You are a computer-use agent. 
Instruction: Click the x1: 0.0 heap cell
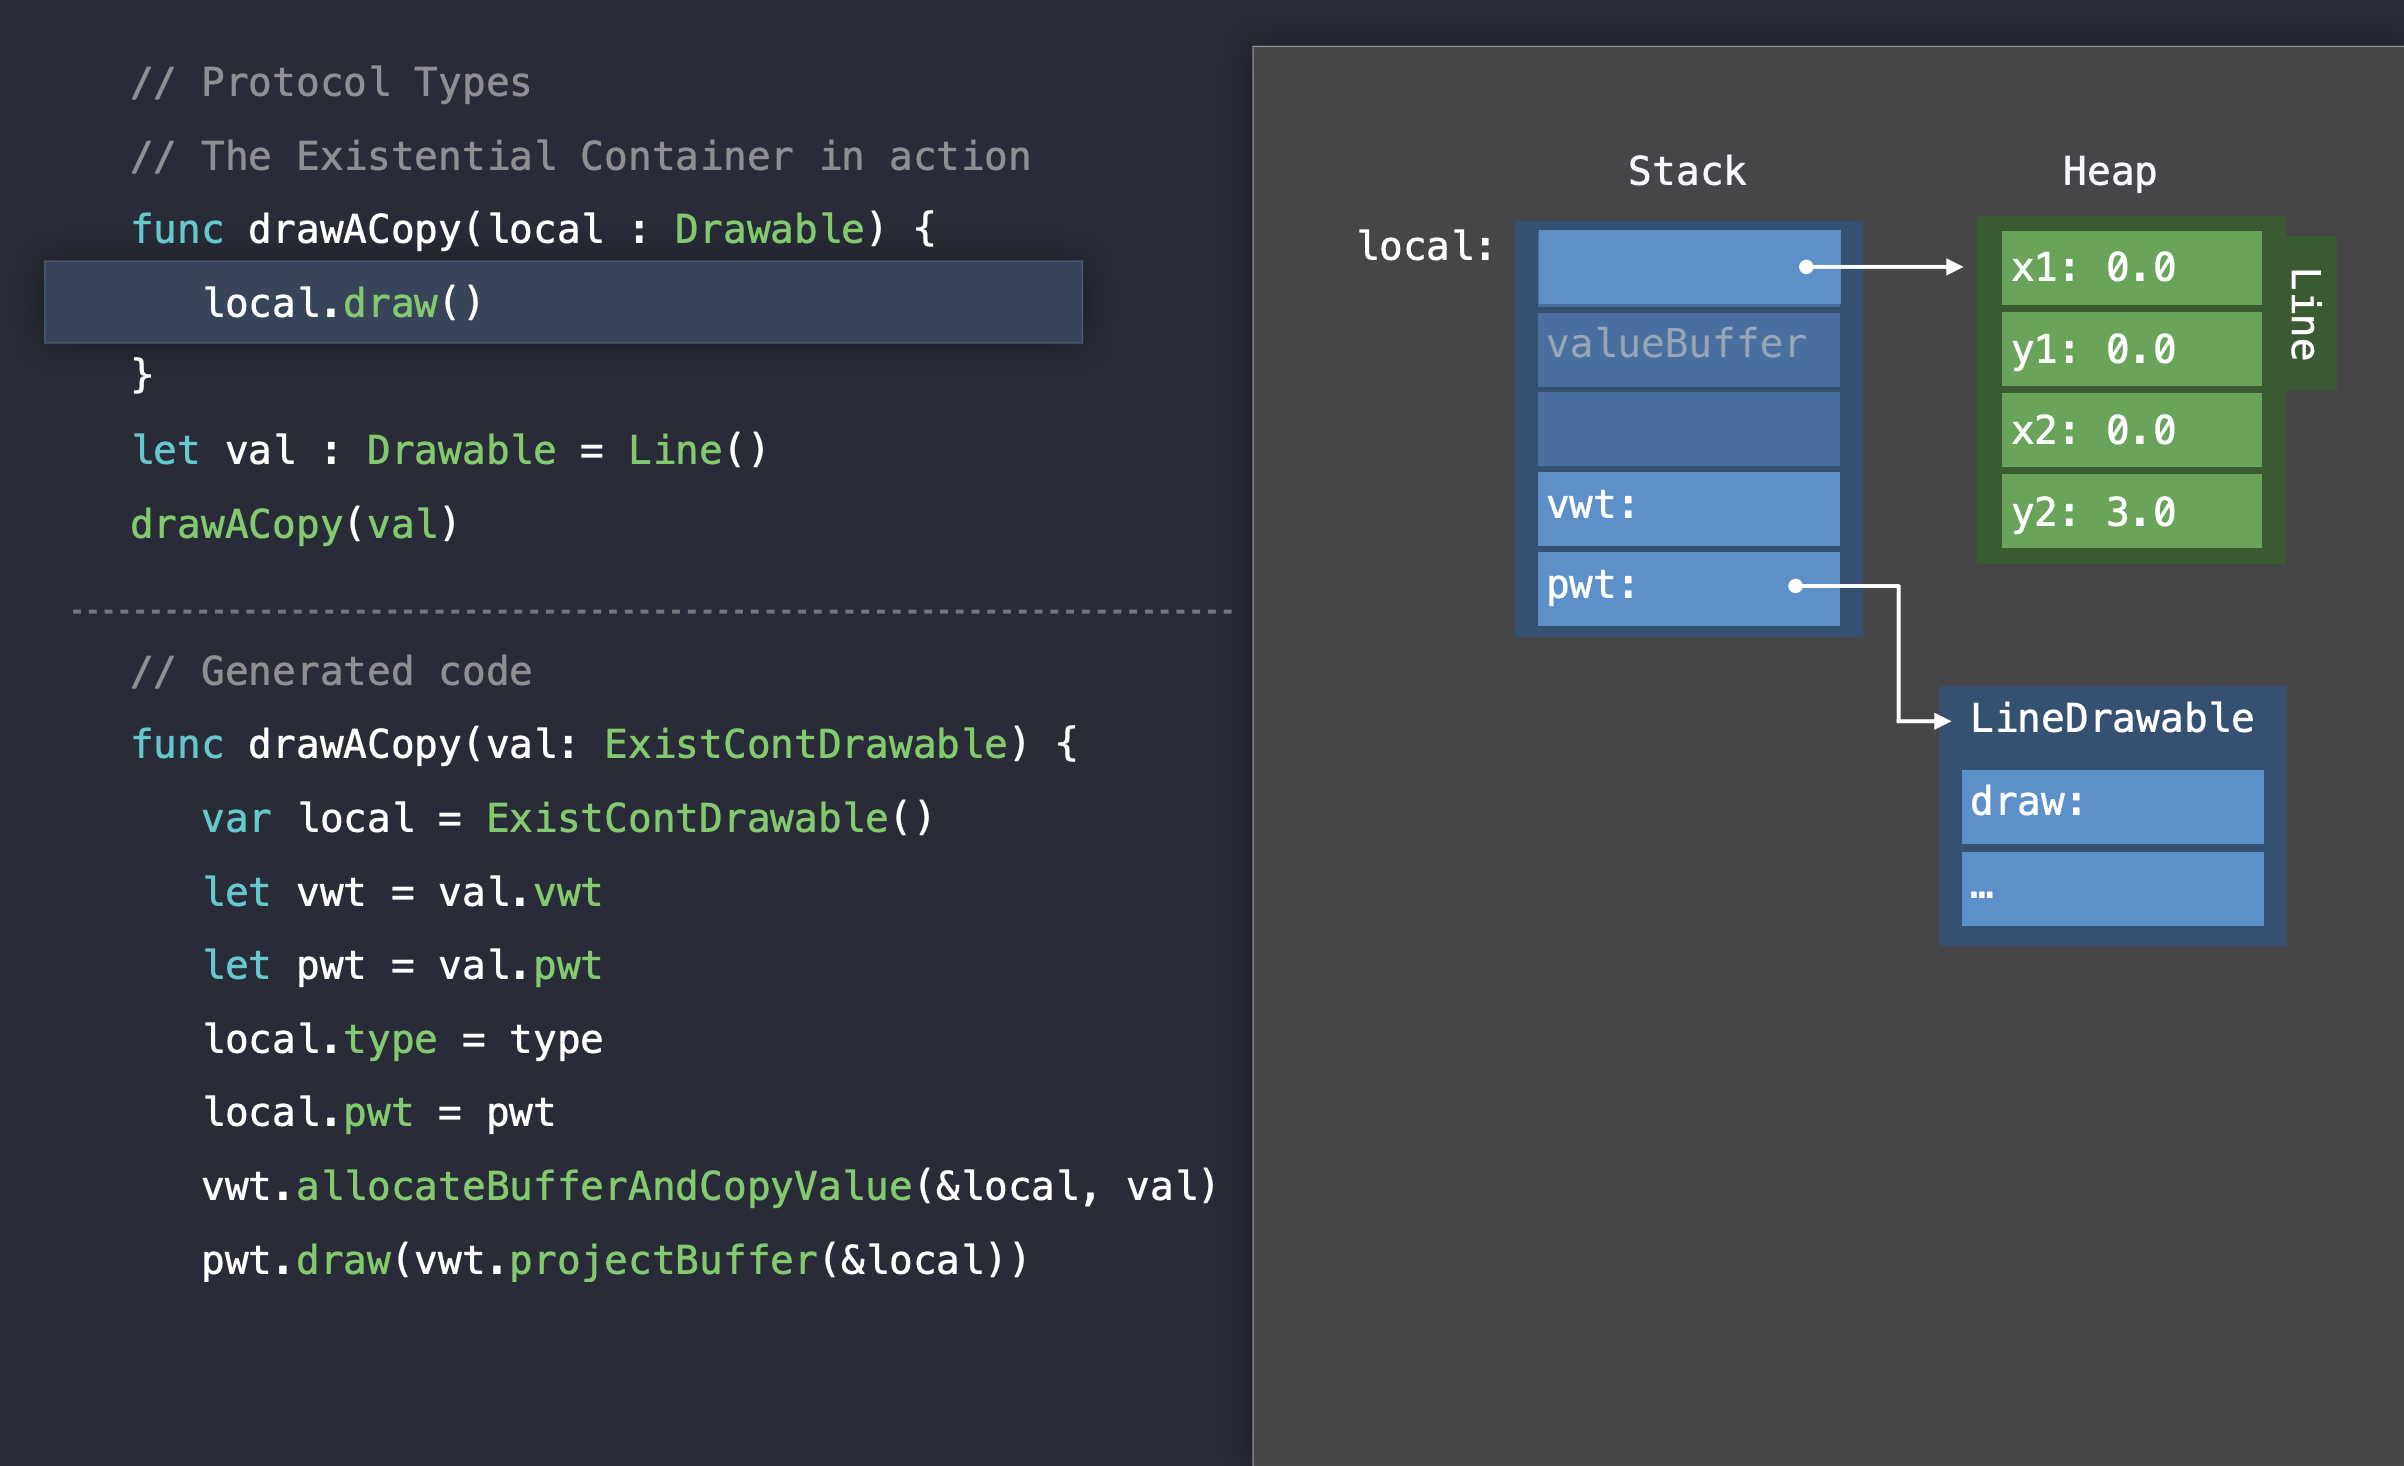[x=2130, y=268]
